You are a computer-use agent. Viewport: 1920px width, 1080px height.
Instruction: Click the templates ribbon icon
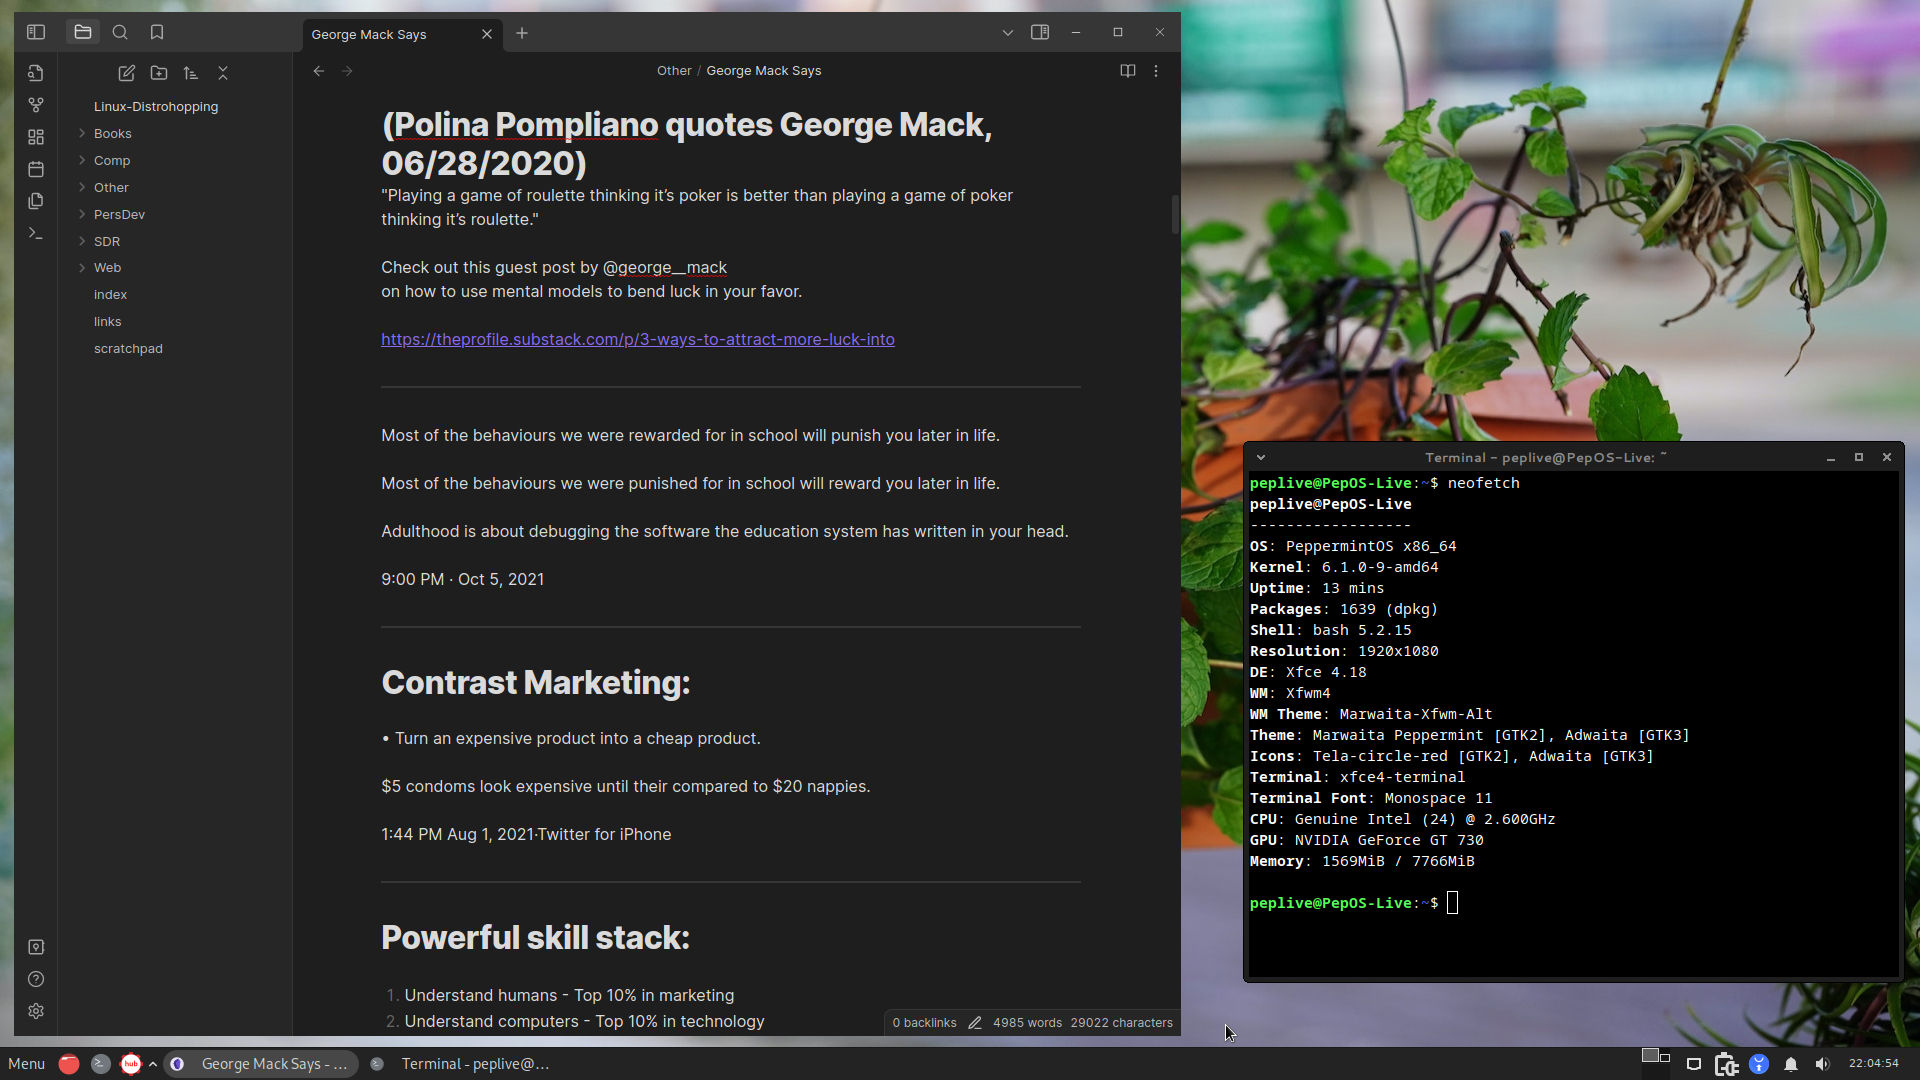pyautogui.click(x=36, y=201)
